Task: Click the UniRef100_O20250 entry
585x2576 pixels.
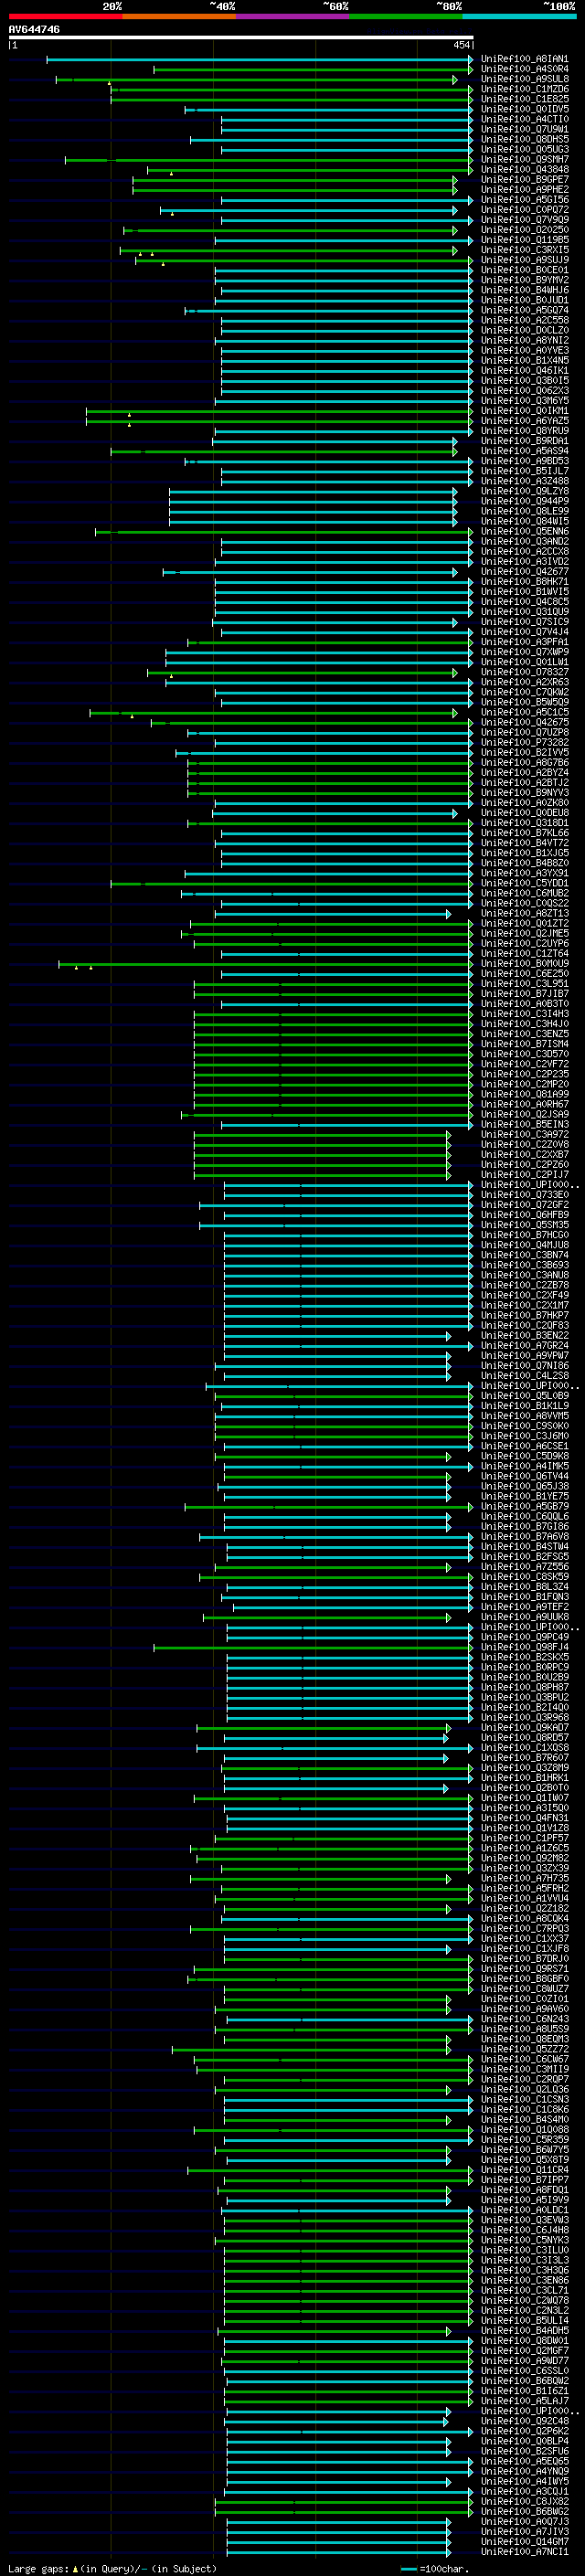Action: point(524,230)
